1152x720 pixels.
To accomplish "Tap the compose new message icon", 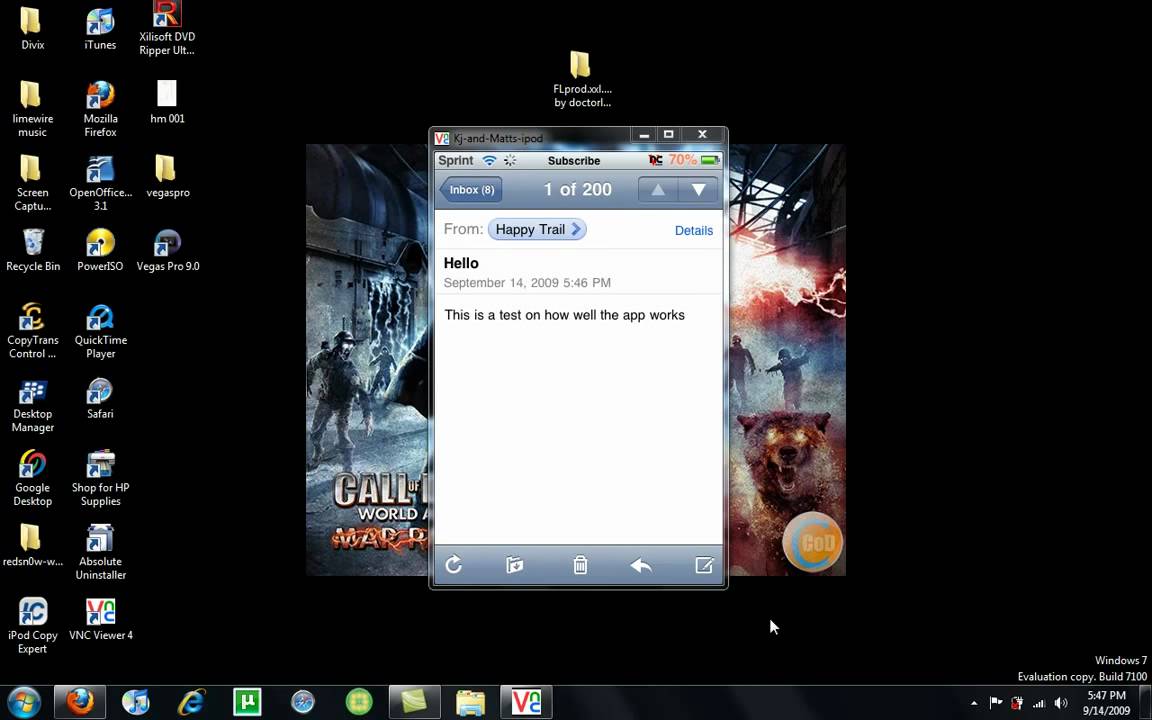I will coord(704,564).
